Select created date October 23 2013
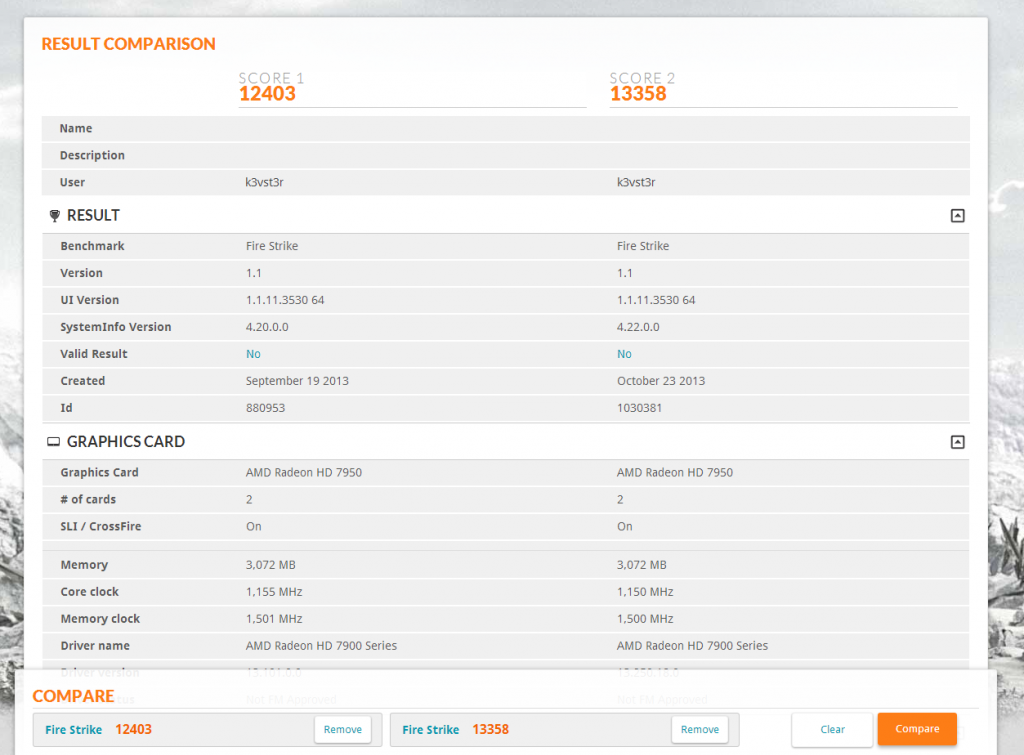1024x755 pixels. coord(661,381)
